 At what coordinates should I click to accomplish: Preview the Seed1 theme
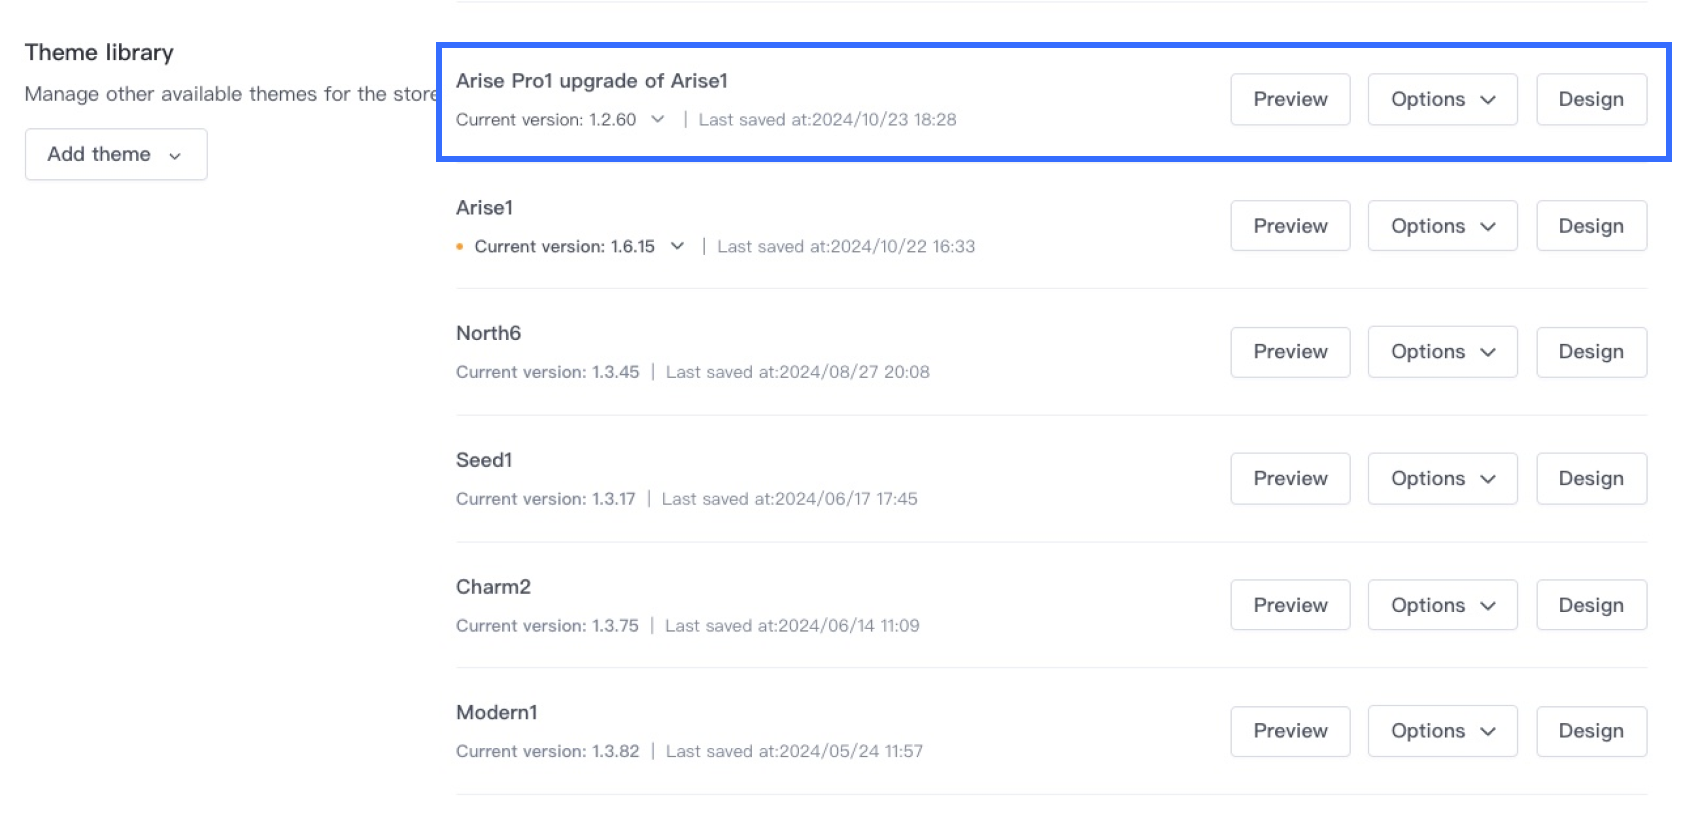pyautogui.click(x=1290, y=479)
